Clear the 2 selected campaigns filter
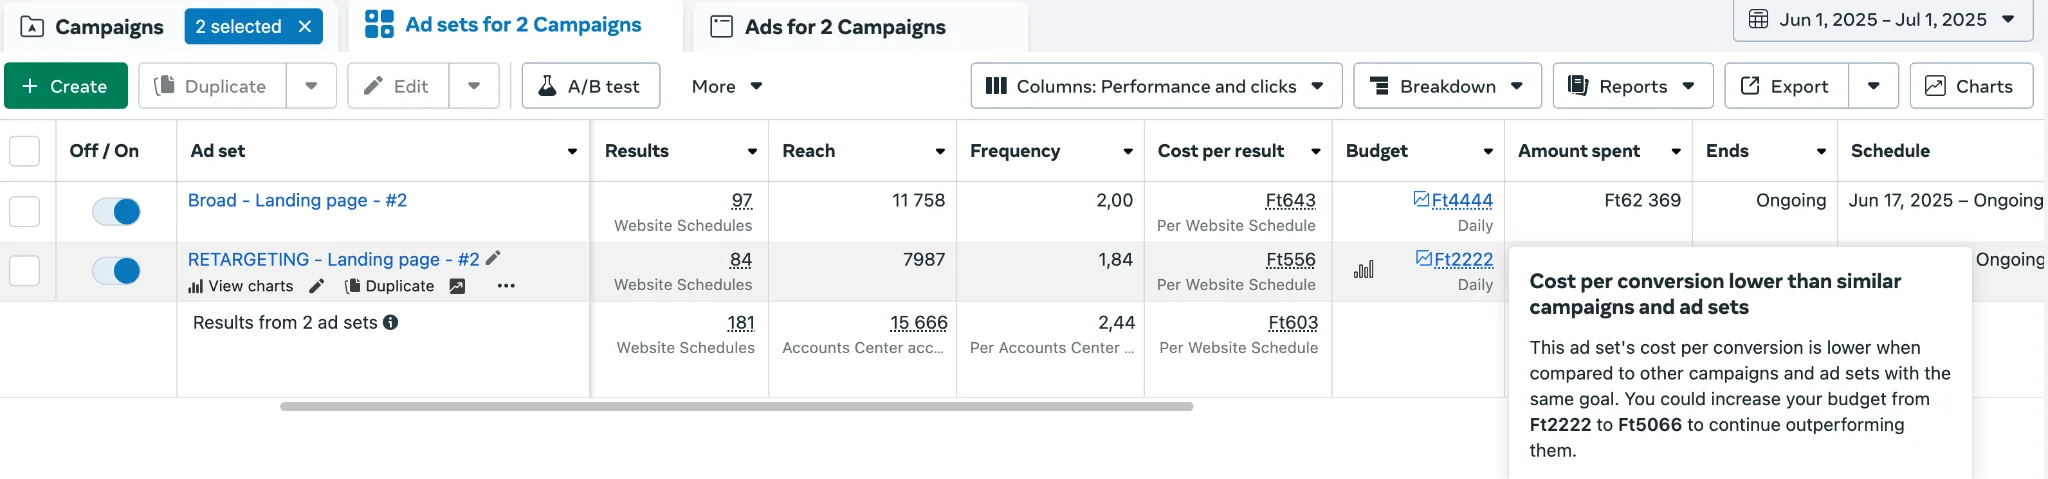The image size is (2048, 479). (305, 26)
